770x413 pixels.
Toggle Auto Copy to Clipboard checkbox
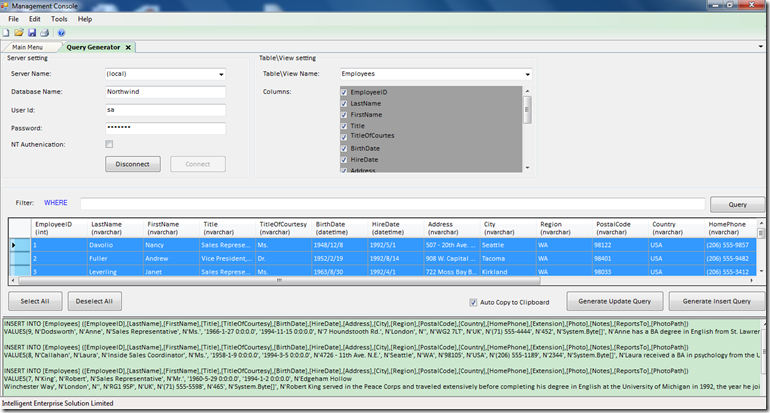[x=474, y=302]
